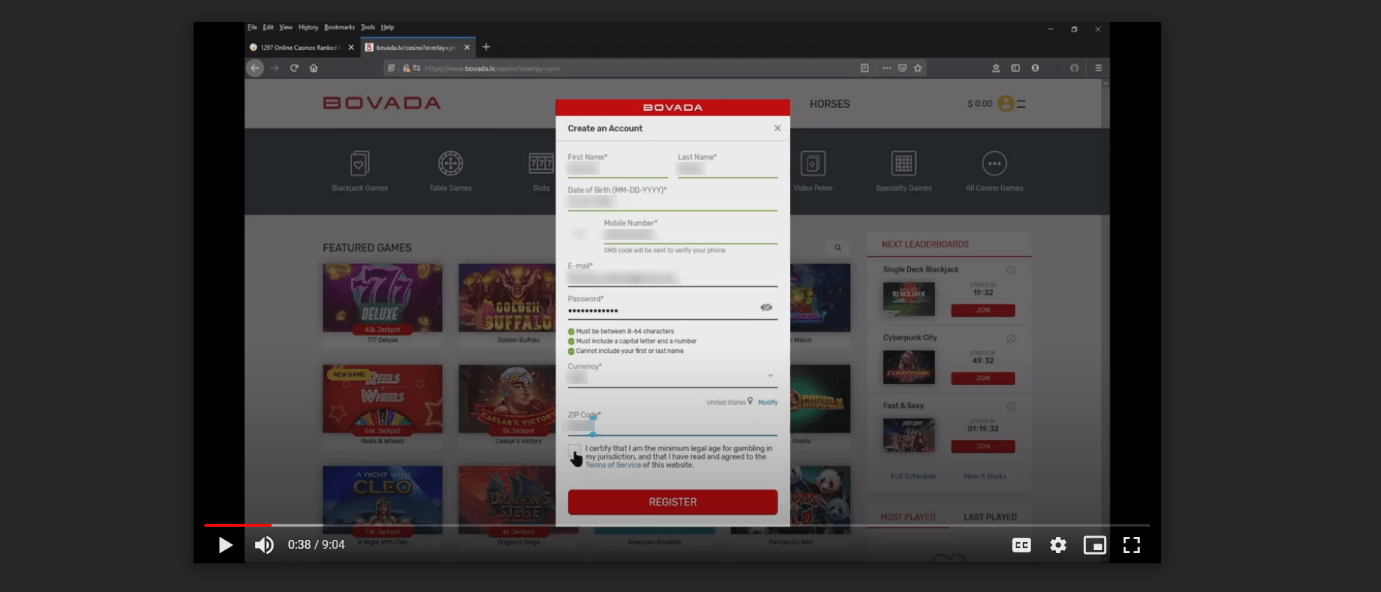Check the legal age certification checkbox

click(x=574, y=451)
